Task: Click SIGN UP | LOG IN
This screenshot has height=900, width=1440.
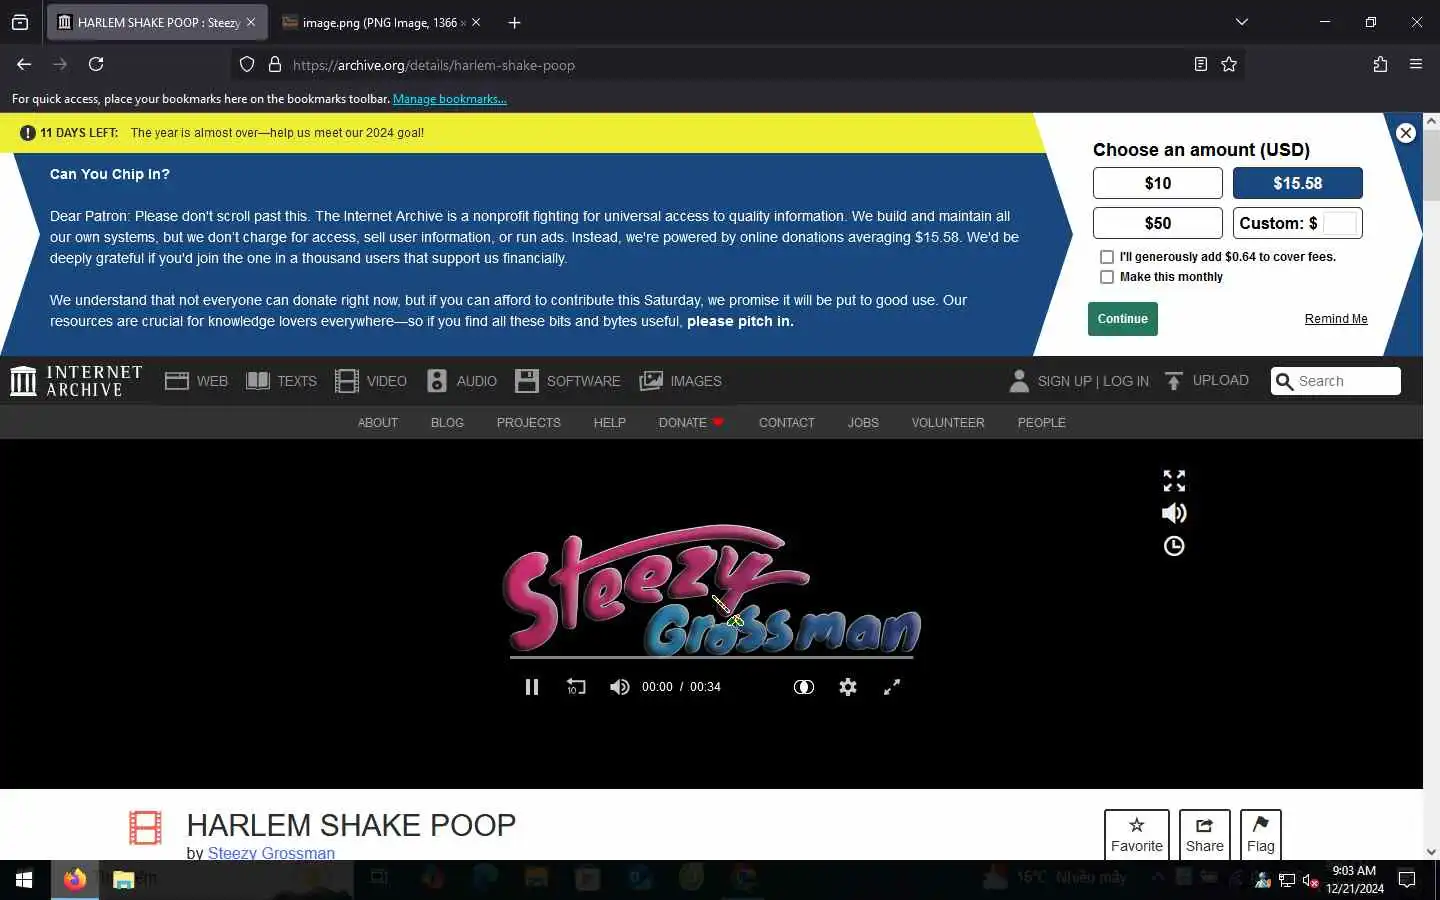Action: coord(1093,381)
